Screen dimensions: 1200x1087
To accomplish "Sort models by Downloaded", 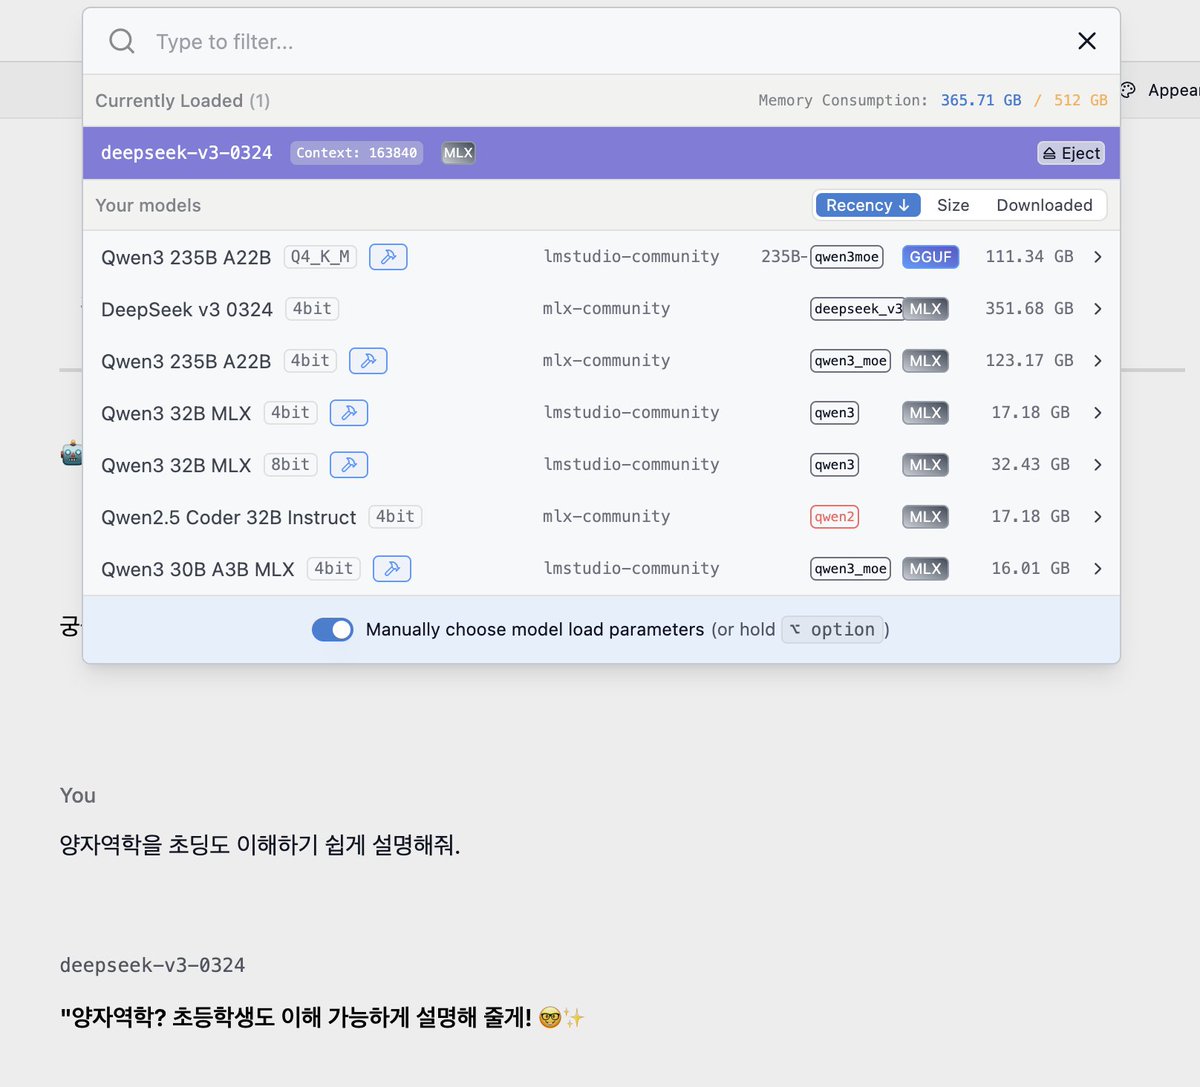I will coord(1044,205).
